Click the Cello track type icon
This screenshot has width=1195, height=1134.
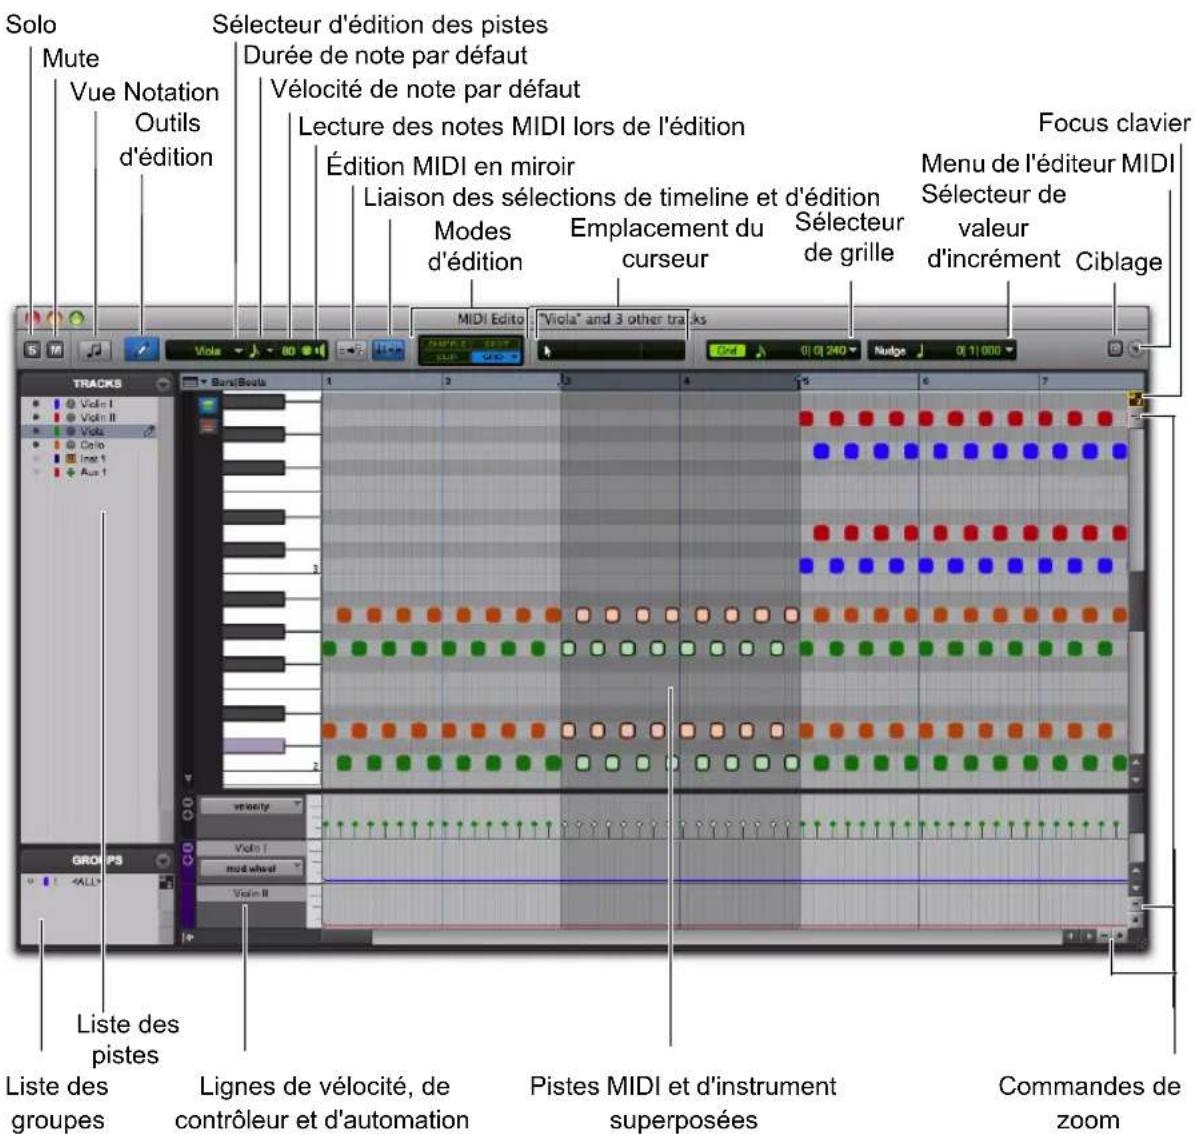click(71, 445)
